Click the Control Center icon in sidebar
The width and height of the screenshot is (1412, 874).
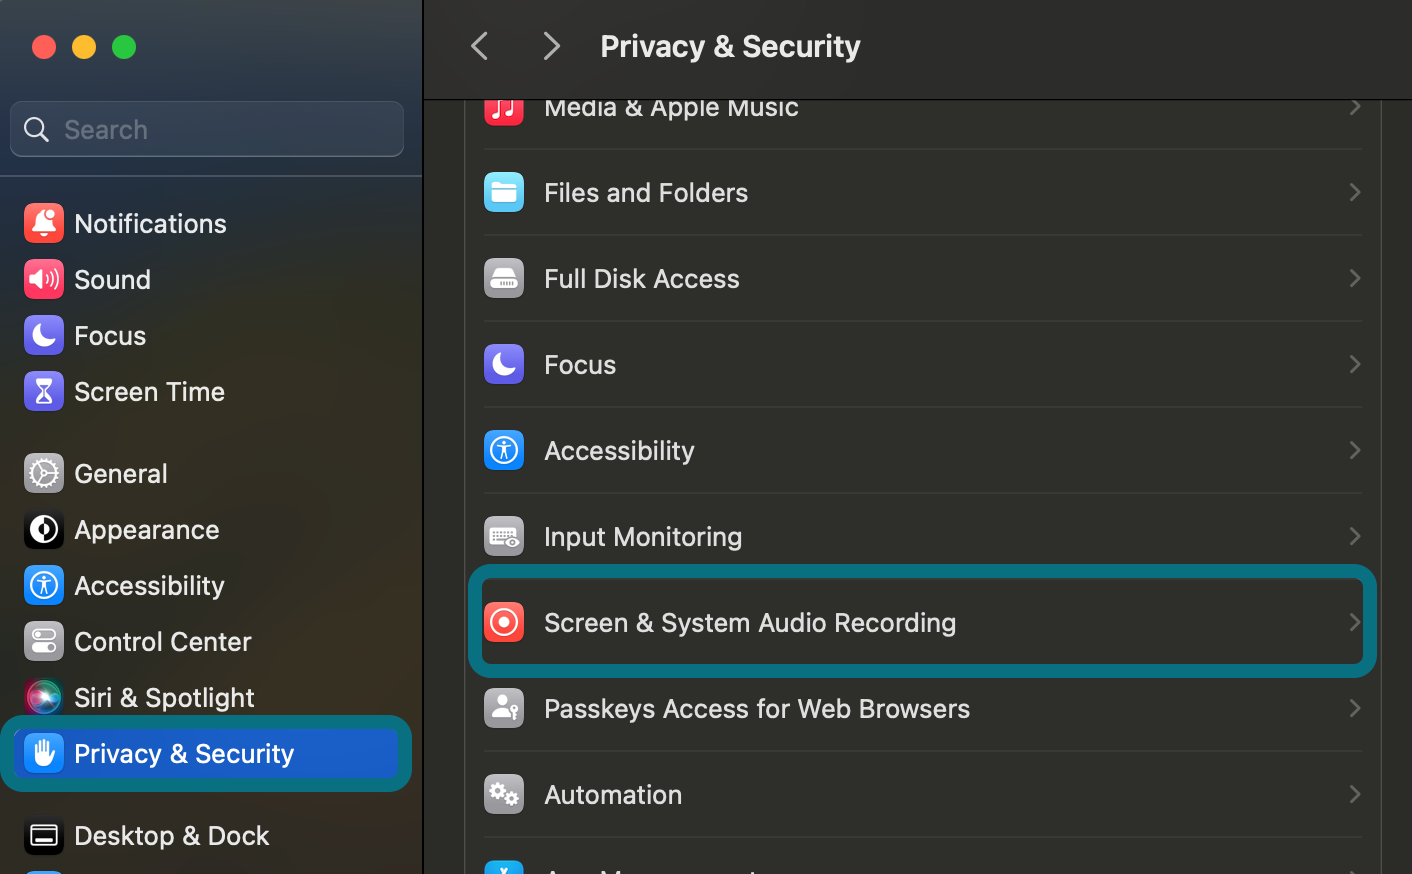[x=44, y=641]
